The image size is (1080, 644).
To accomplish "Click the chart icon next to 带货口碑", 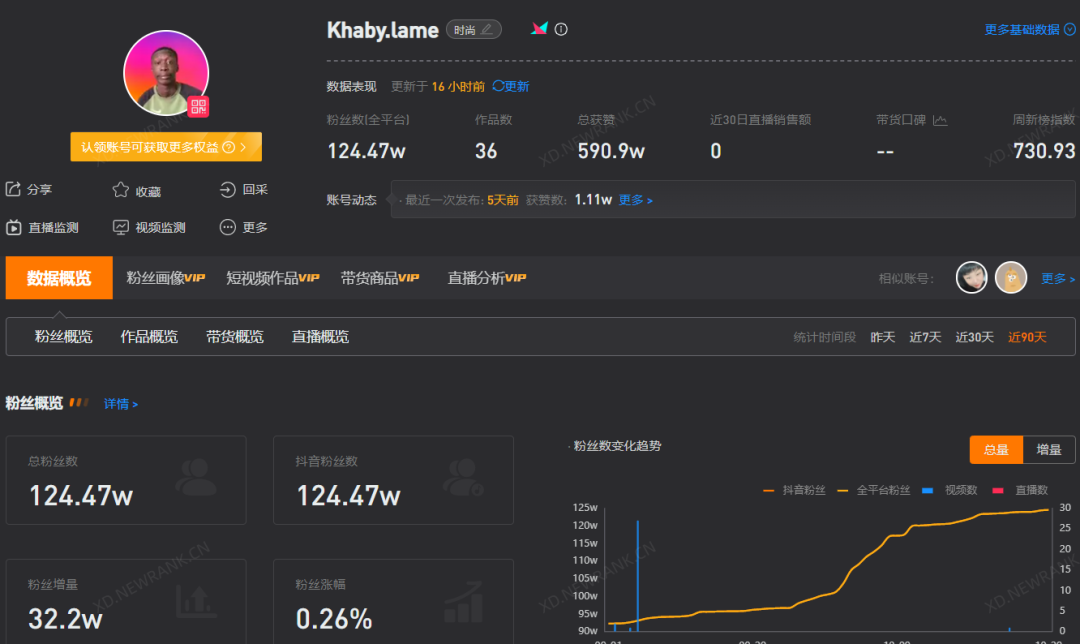I will pos(940,121).
